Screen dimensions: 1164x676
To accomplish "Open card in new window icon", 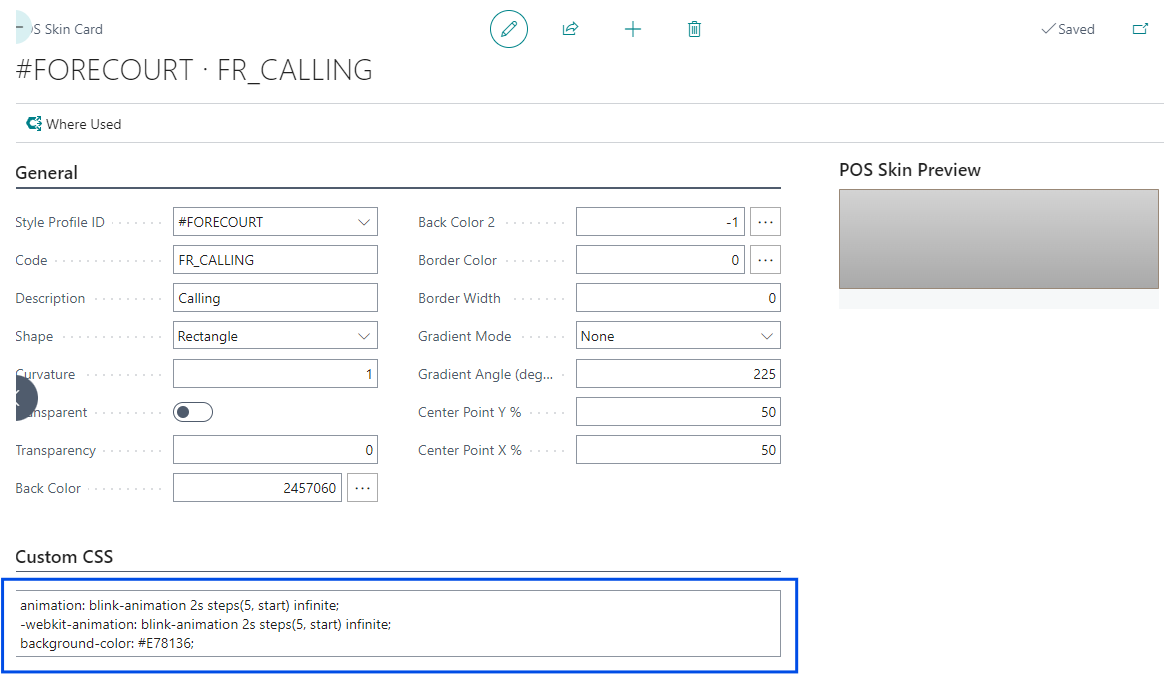I will (x=1140, y=29).
